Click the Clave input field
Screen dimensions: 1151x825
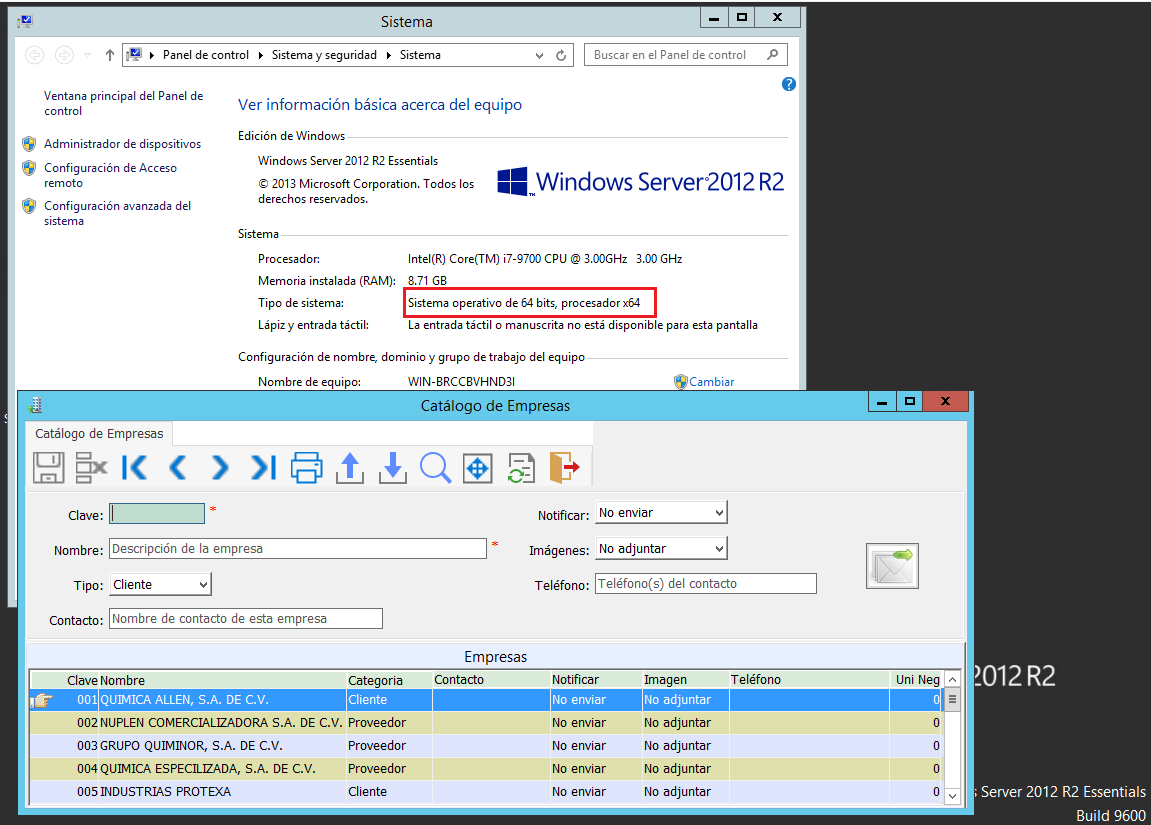157,514
